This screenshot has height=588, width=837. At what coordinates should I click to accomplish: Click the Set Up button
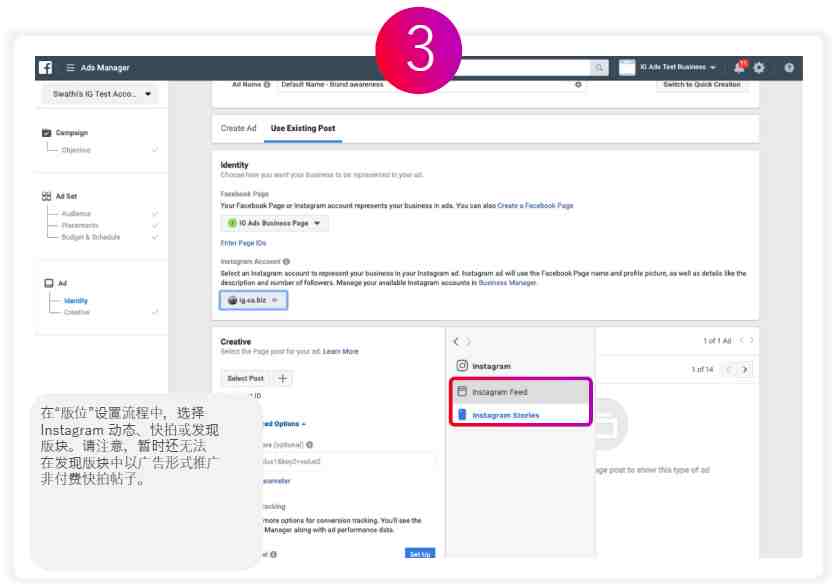coord(420,554)
